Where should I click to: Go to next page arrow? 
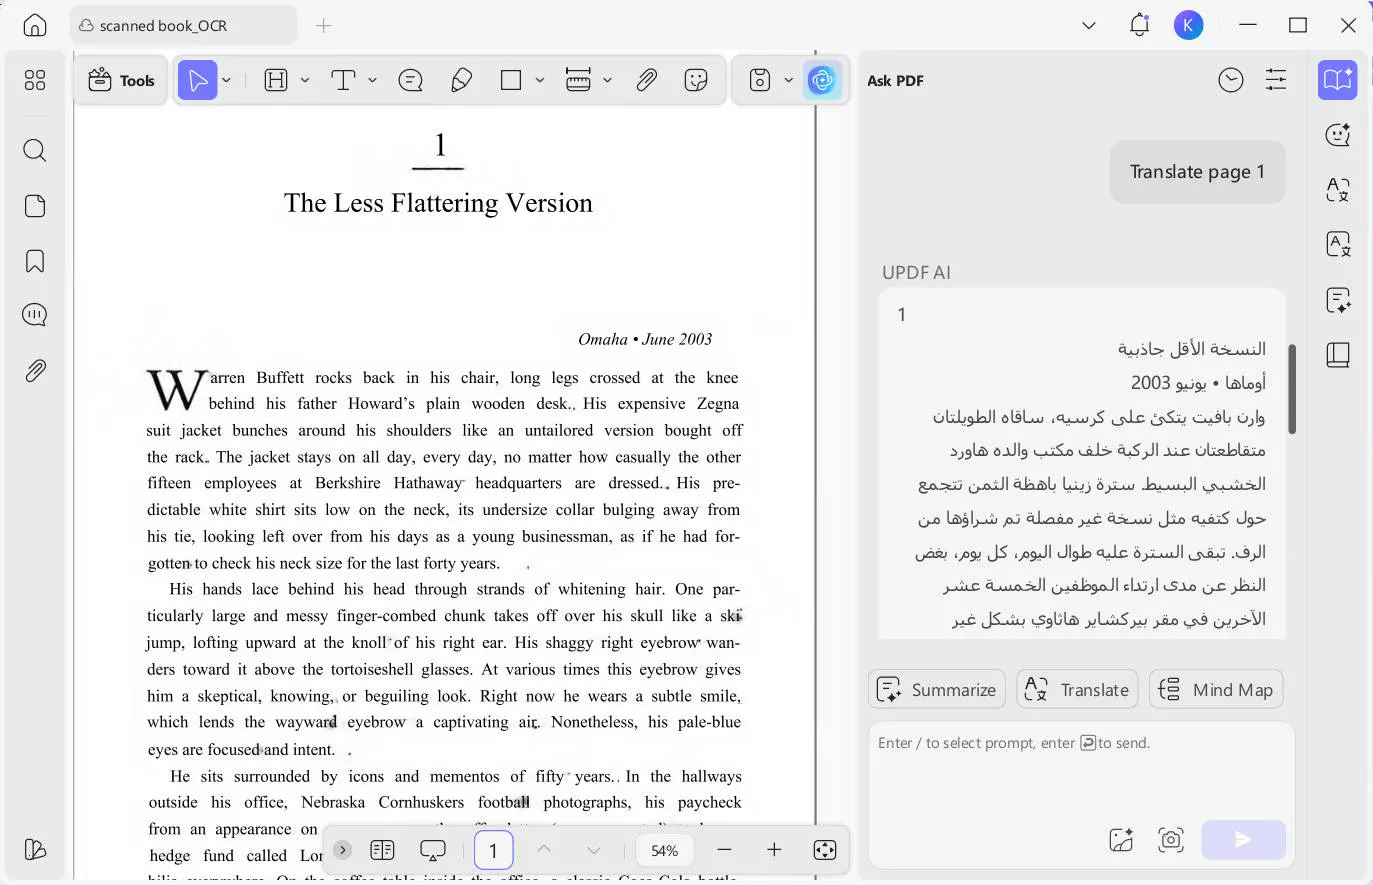point(594,849)
